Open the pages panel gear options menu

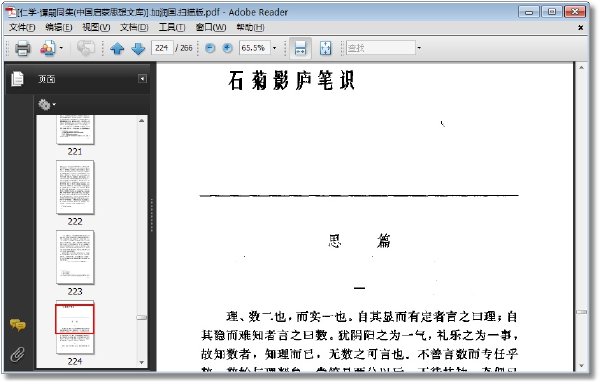pyautogui.click(x=47, y=104)
